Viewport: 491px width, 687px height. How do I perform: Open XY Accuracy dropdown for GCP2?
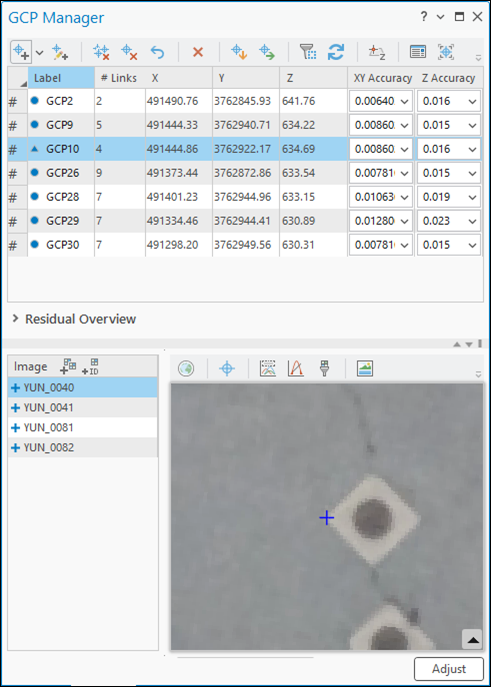coord(404,102)
